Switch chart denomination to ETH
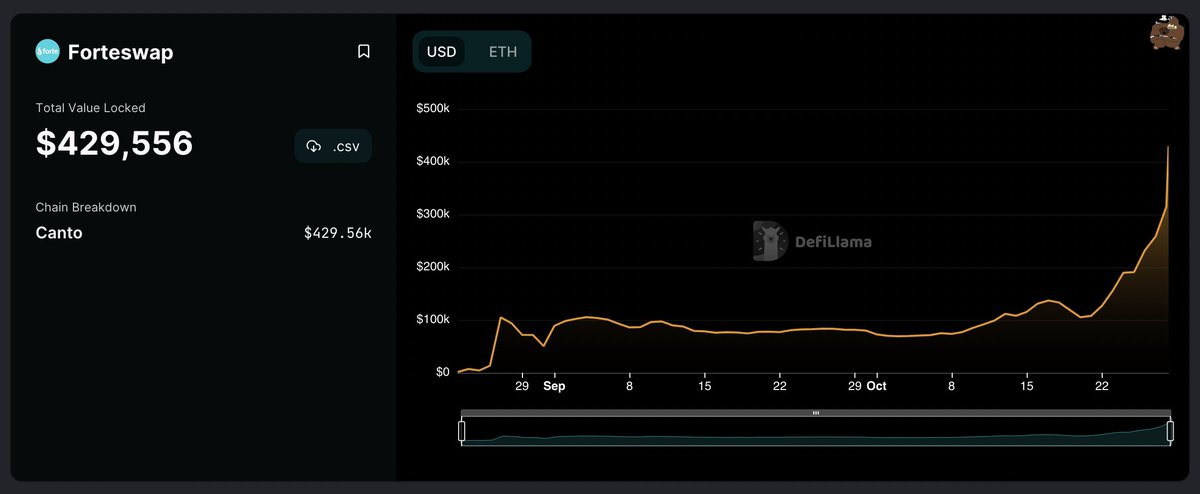The image size is (1200, 494). 503,52
